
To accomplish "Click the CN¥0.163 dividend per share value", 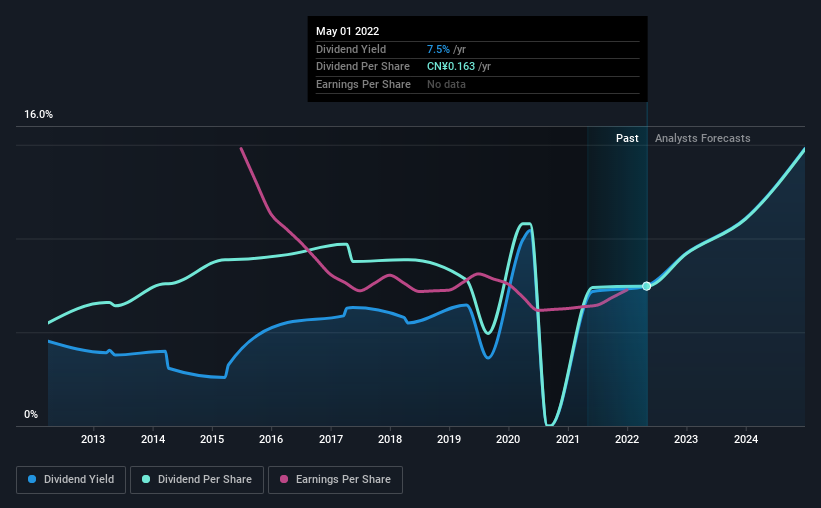I will pyautogui.click(x=451, y=67).
